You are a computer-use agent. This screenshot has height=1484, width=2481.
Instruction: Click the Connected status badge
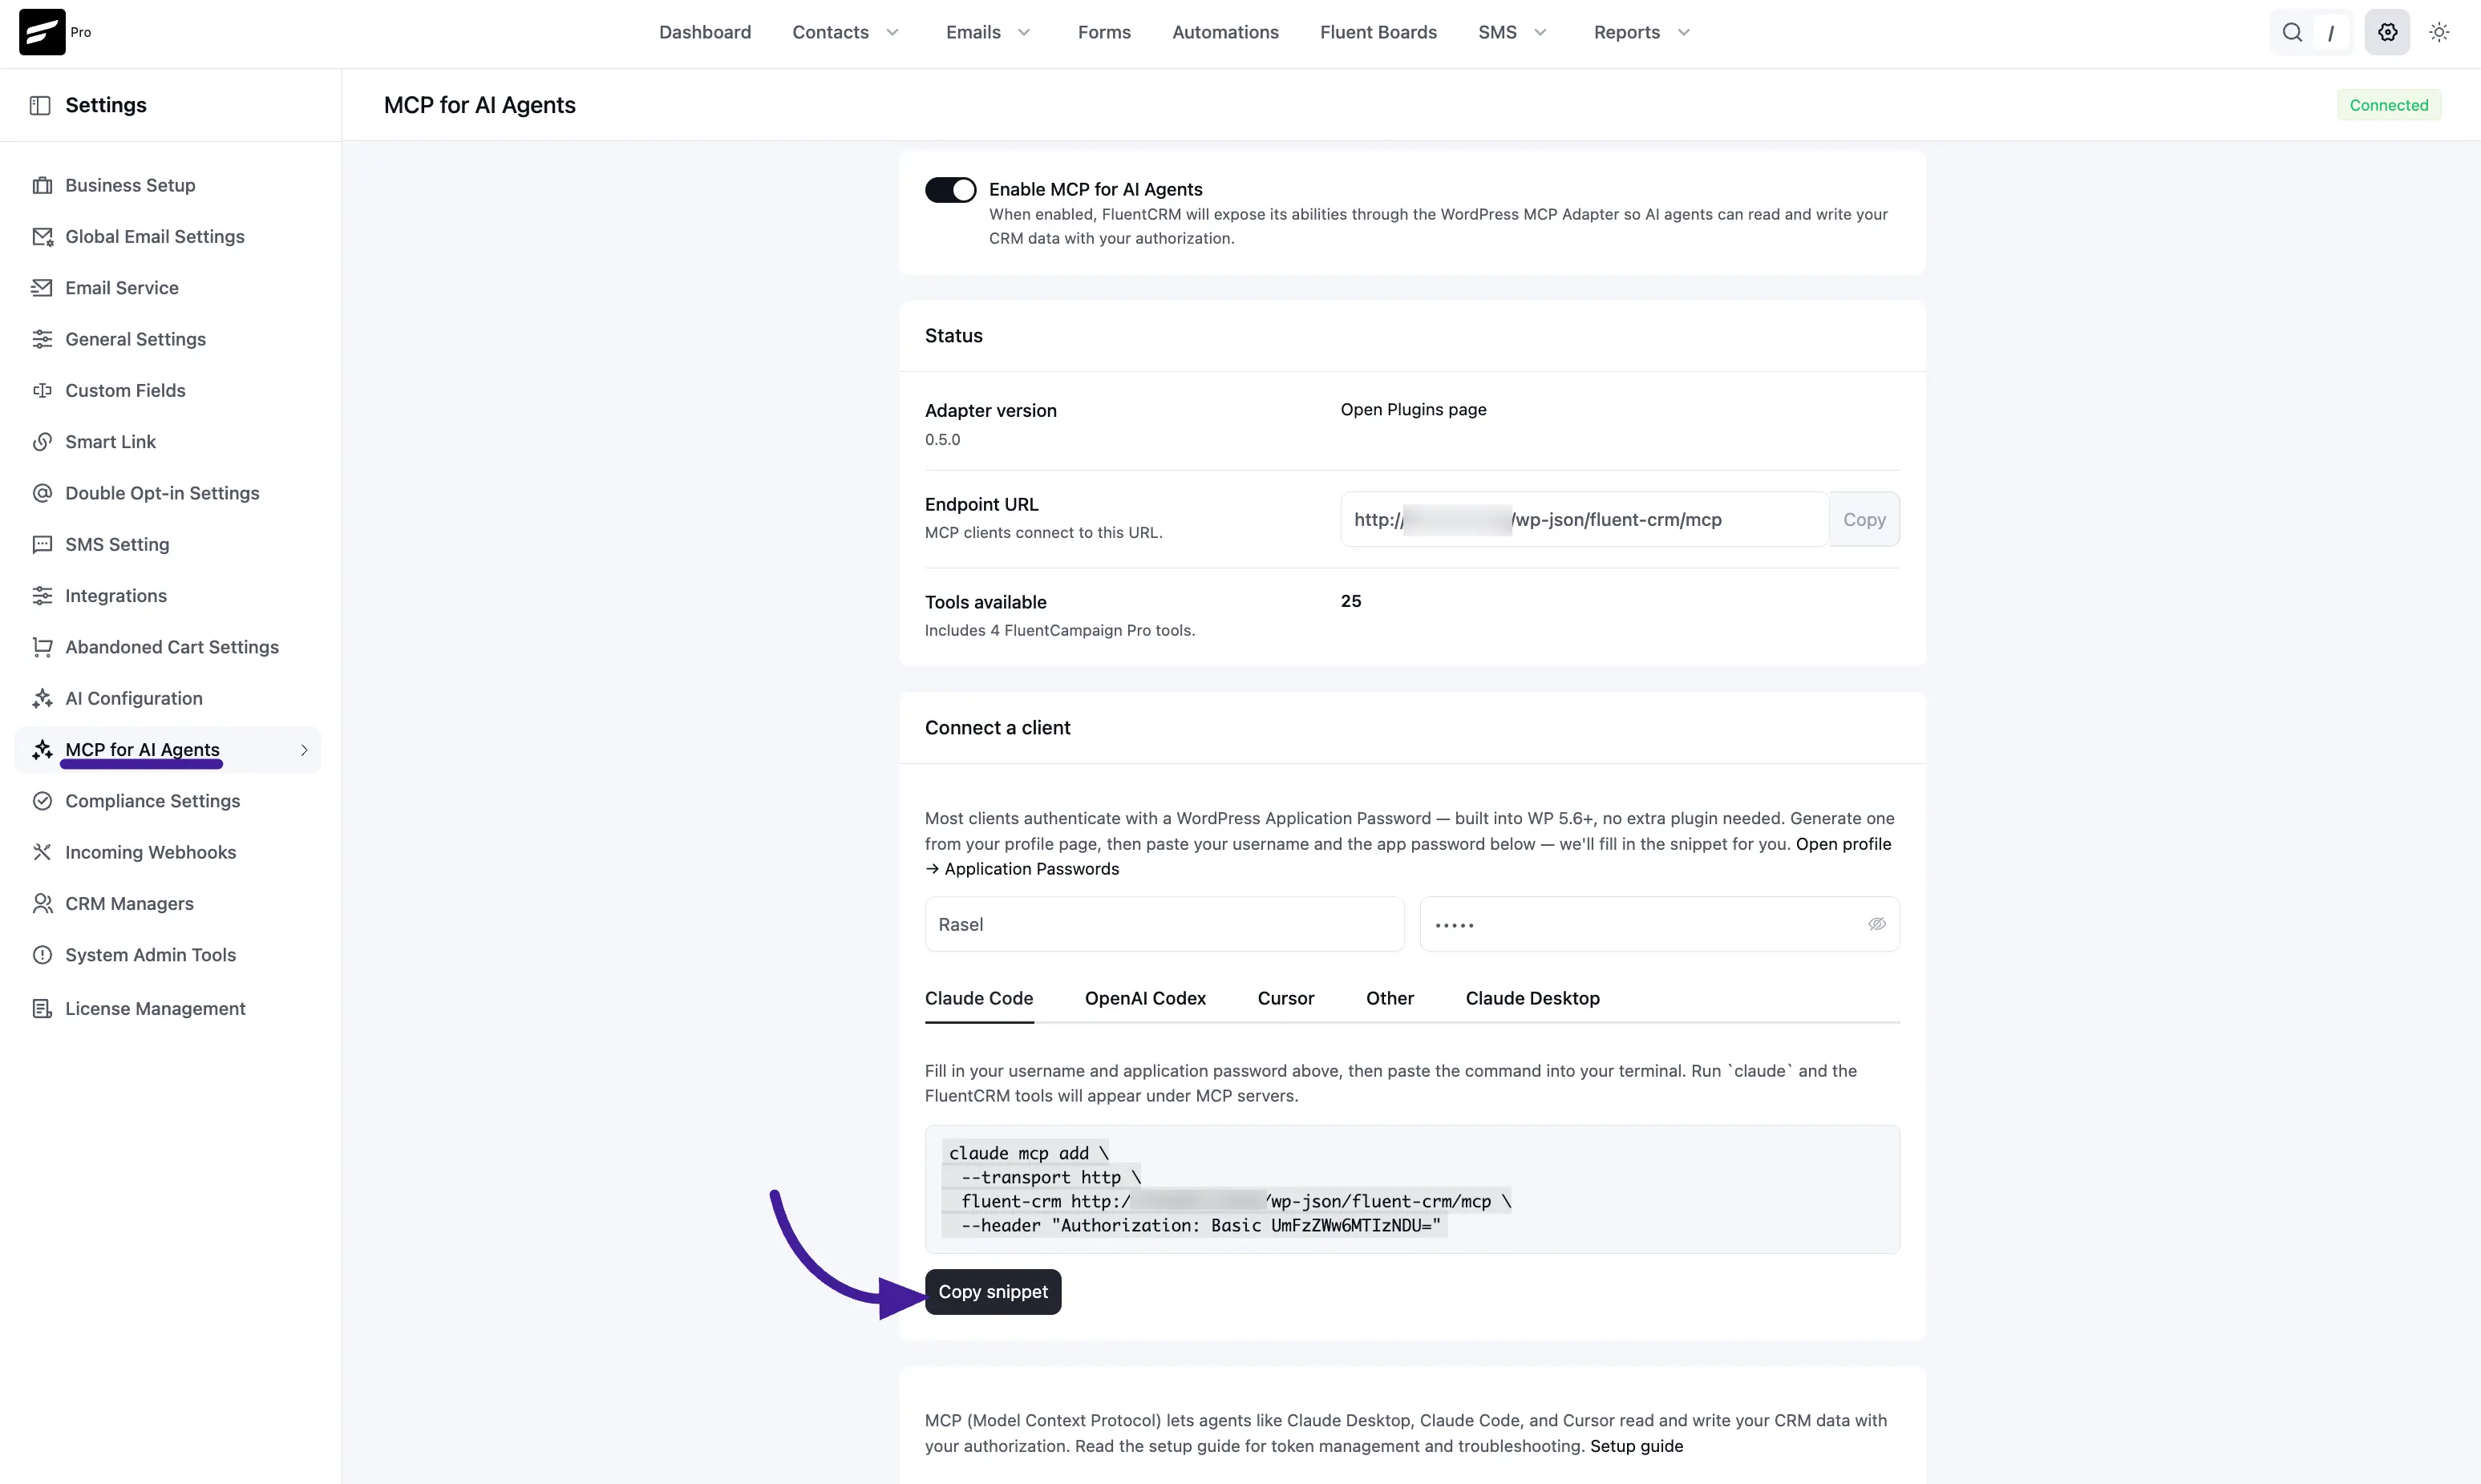pos(2388,105)
